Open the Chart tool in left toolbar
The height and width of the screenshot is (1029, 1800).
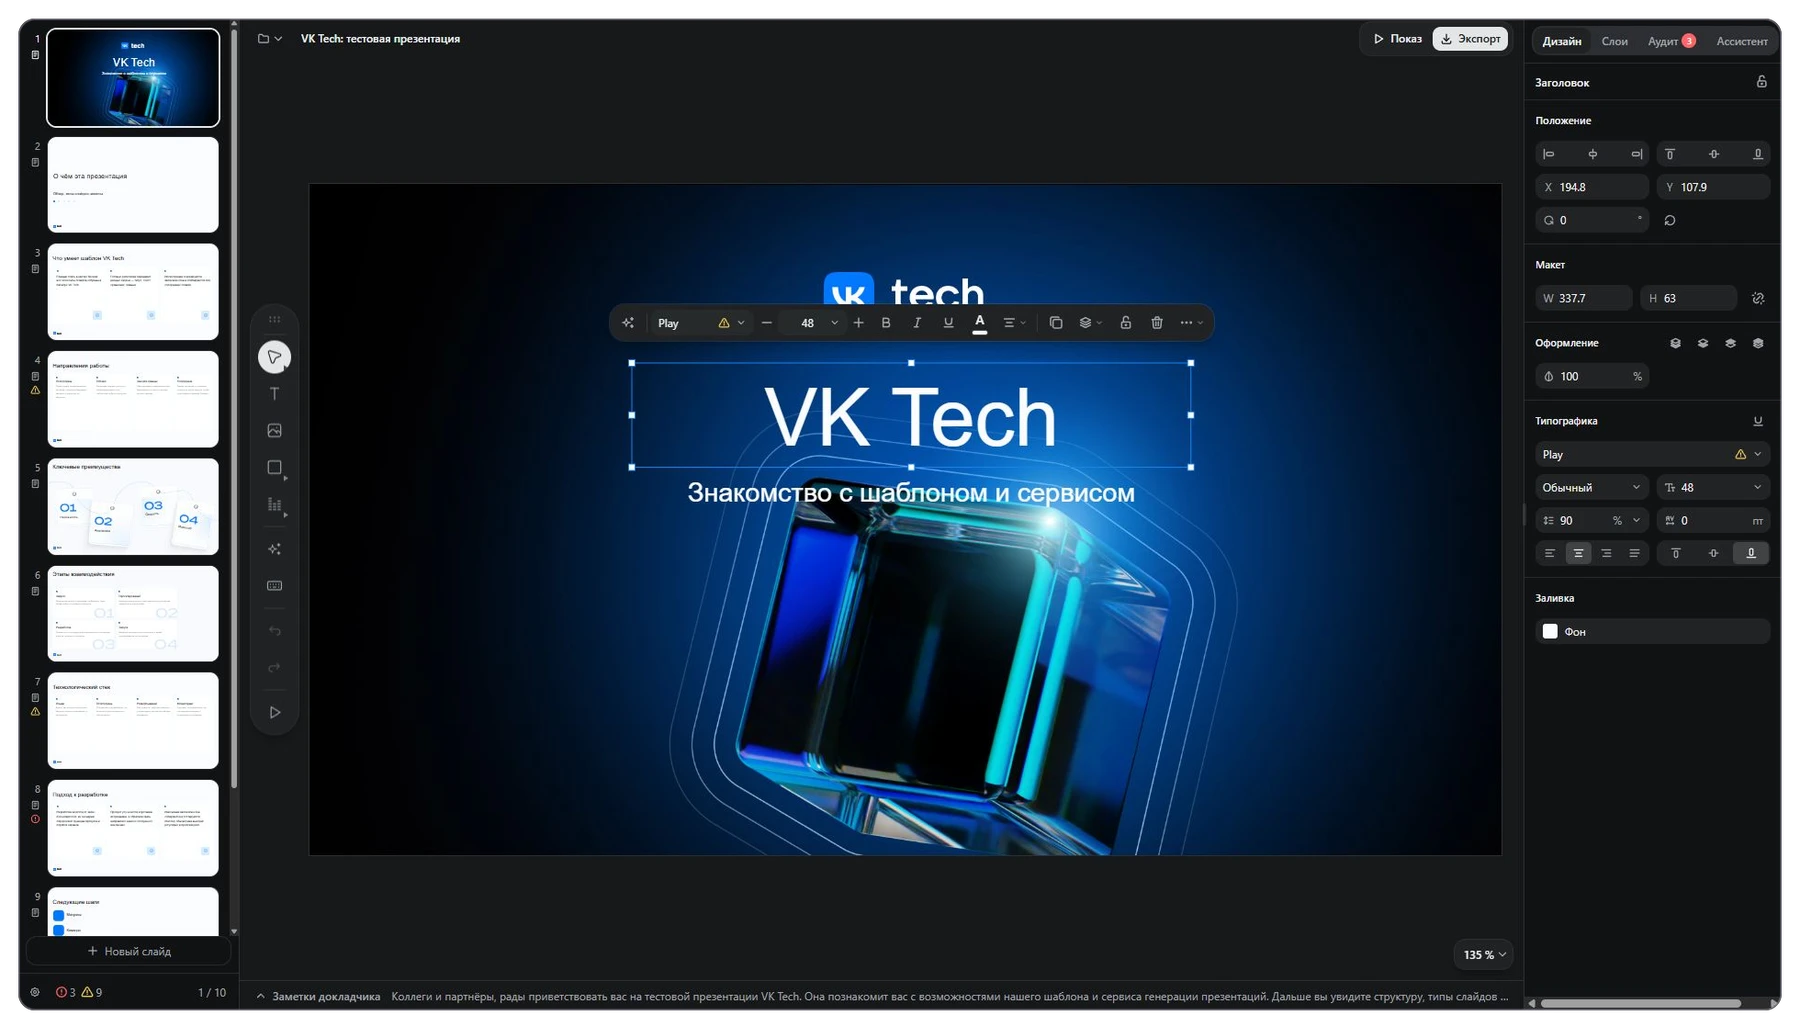tap(274, 505)
